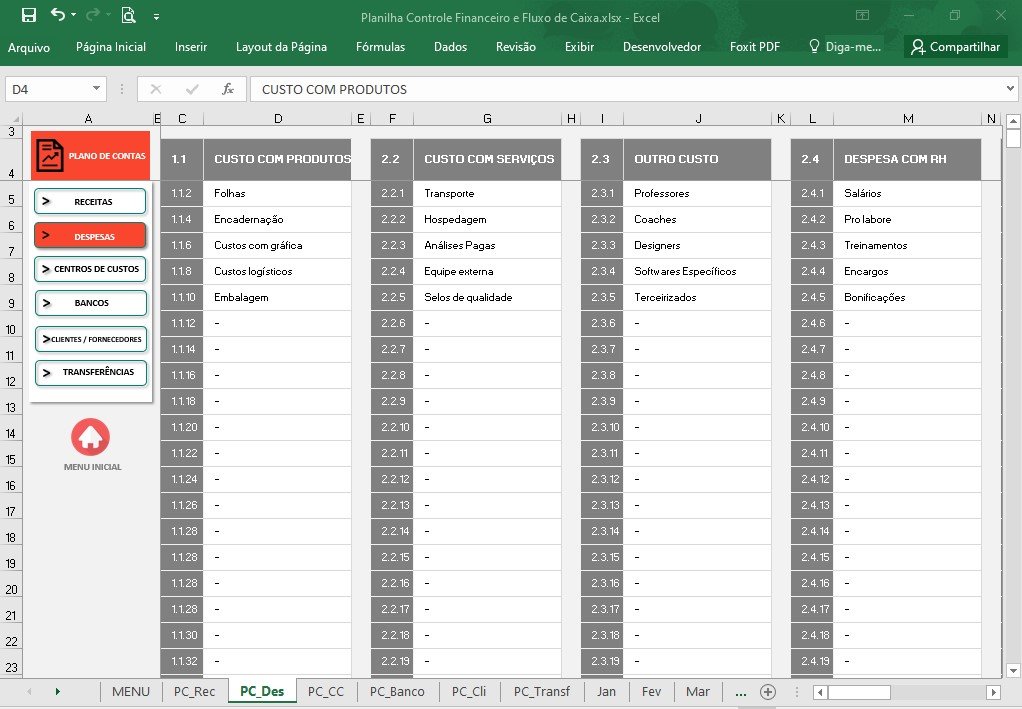This screenshot has height=709, width=1022.
Task: Open the Customize Quick Access Toolbar dropdown
Action: tap(156, 17)
